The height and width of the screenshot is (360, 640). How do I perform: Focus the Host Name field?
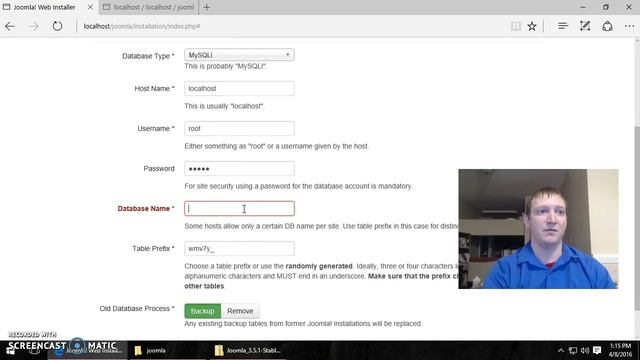(x=239, y=88)
